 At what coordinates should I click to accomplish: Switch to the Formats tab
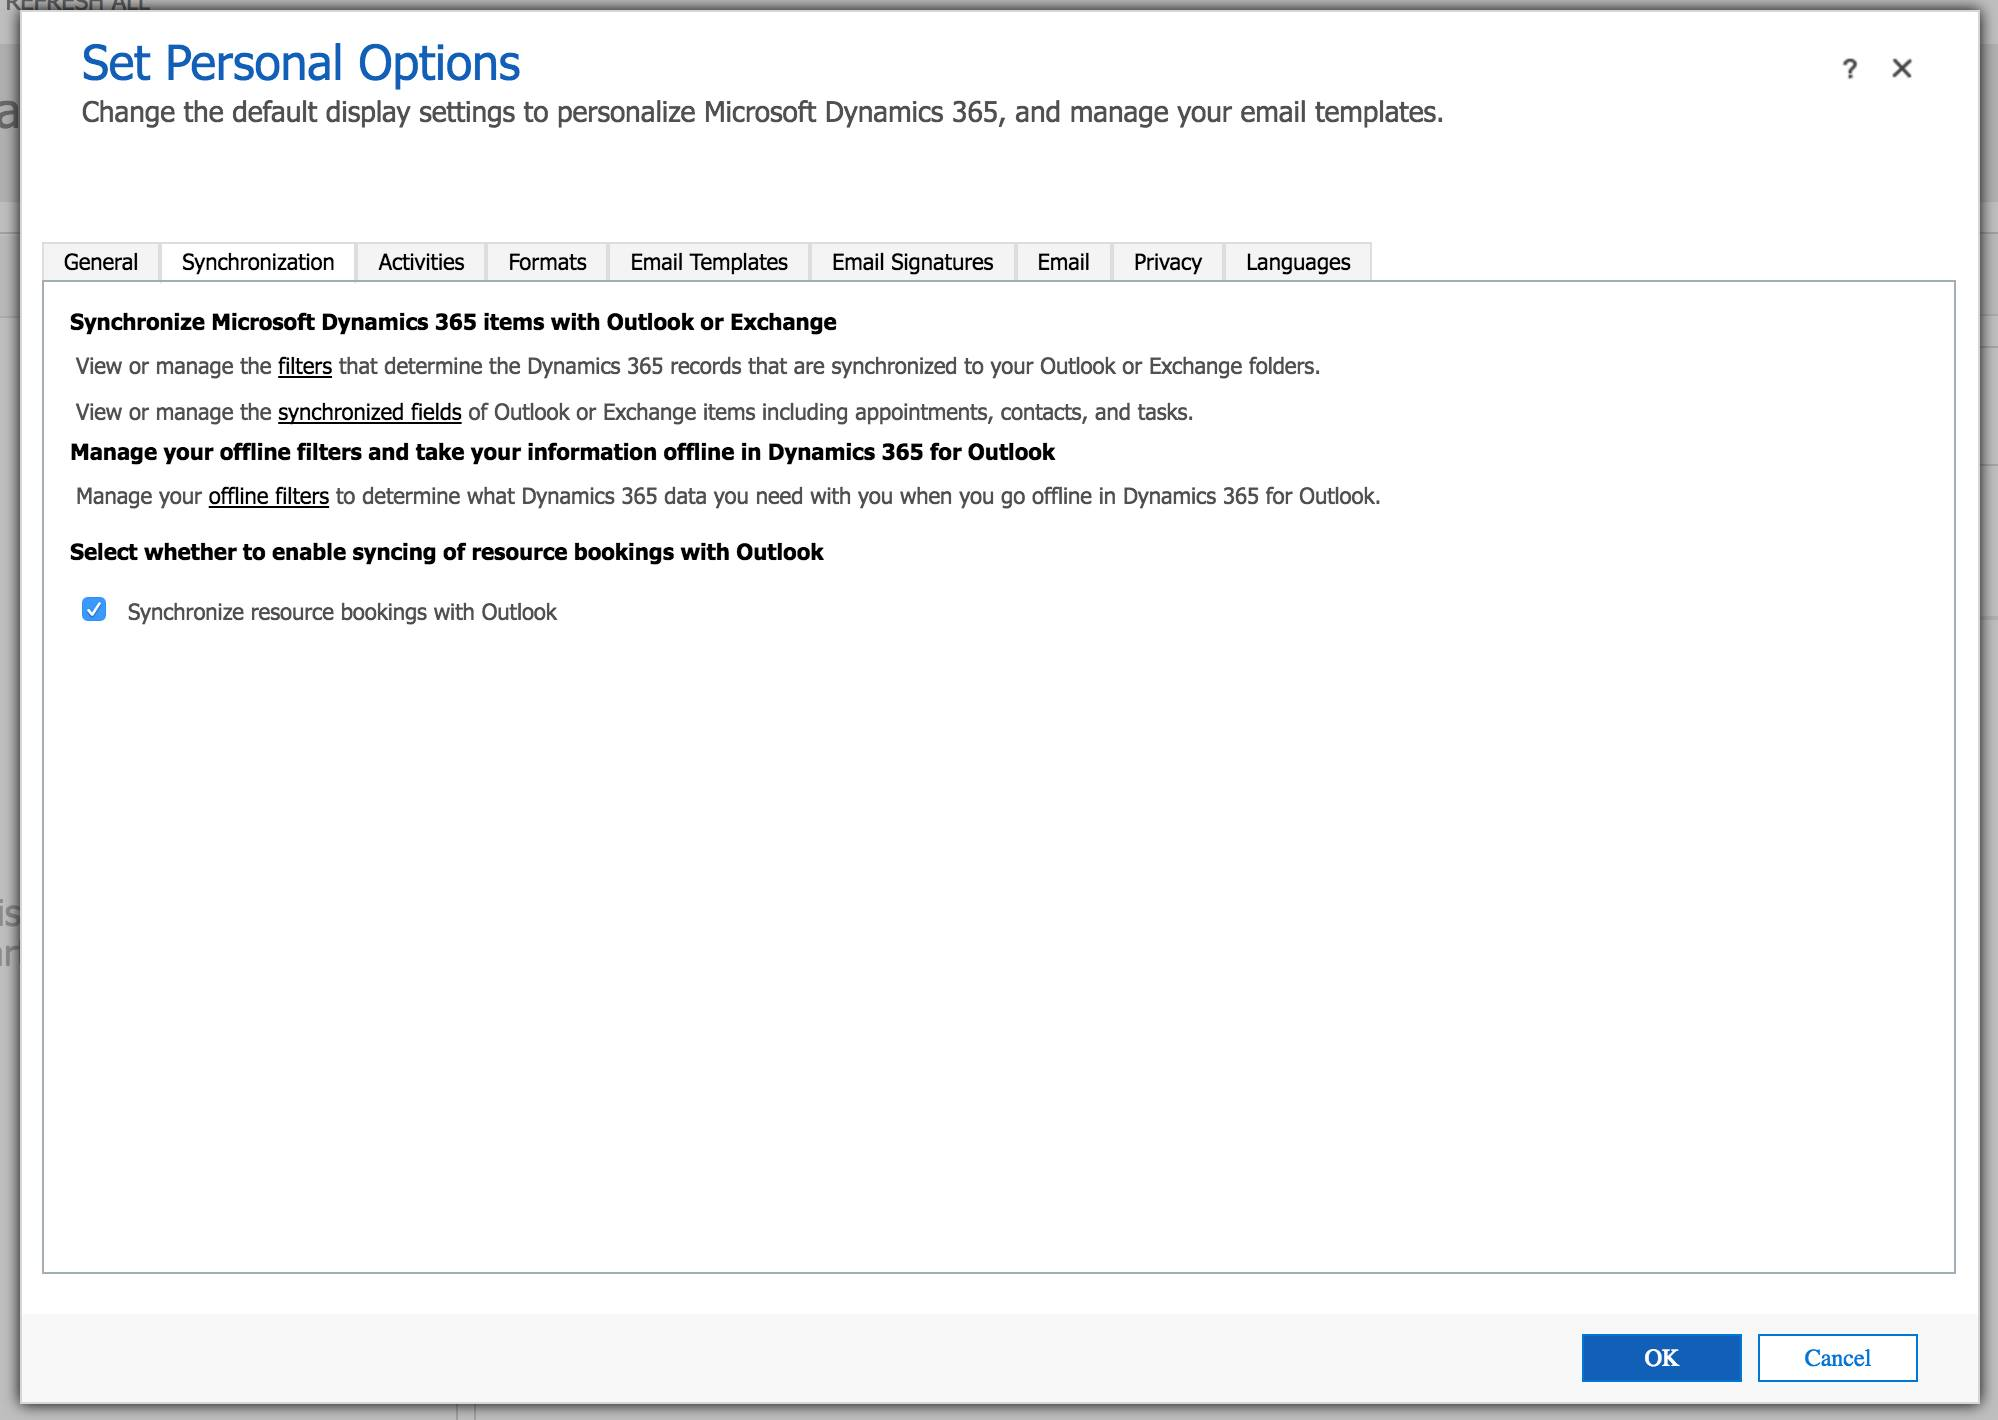(x=546, y=262)
